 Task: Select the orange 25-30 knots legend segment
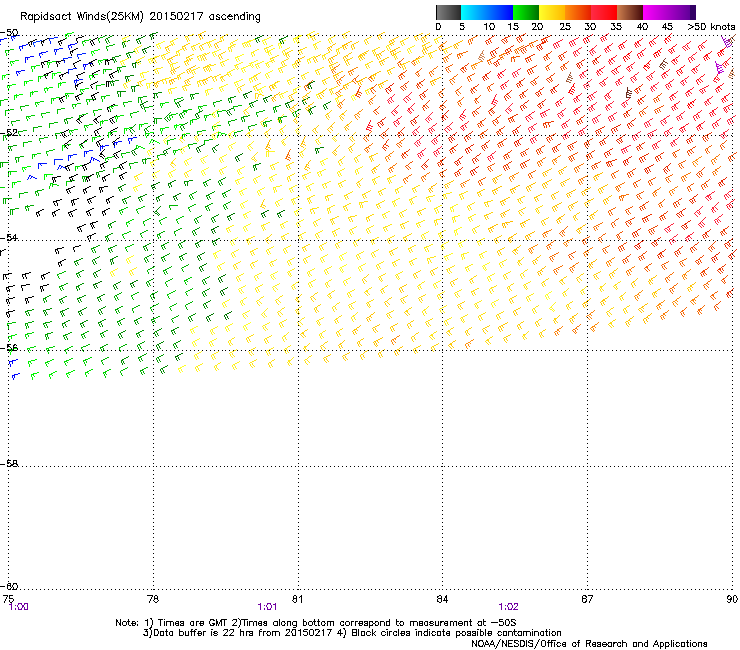(x=578, y=12)
